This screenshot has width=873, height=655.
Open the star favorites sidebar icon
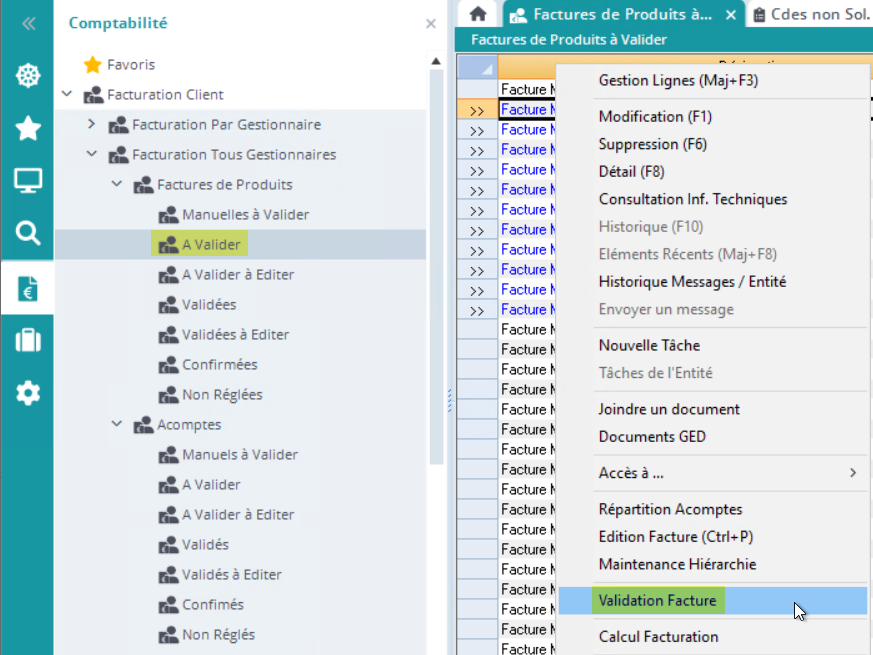(x=27, y=128)
